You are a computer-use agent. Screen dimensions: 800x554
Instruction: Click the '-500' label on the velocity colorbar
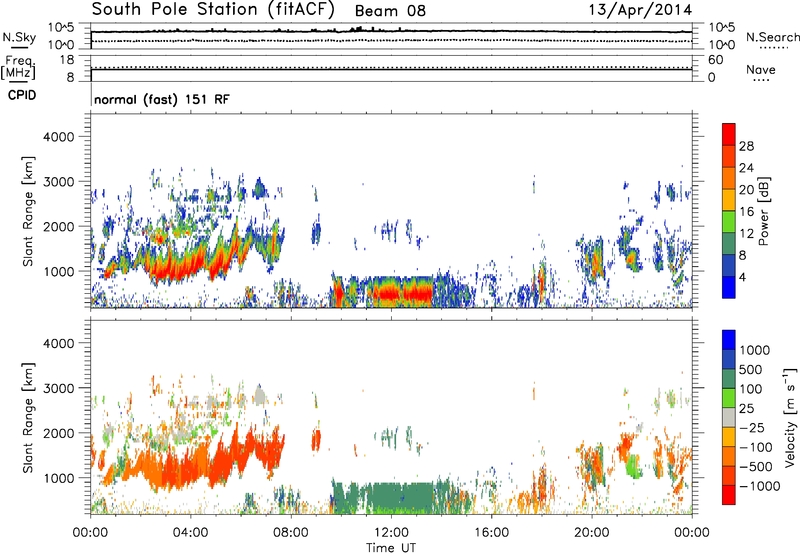(x=755, y=466)
